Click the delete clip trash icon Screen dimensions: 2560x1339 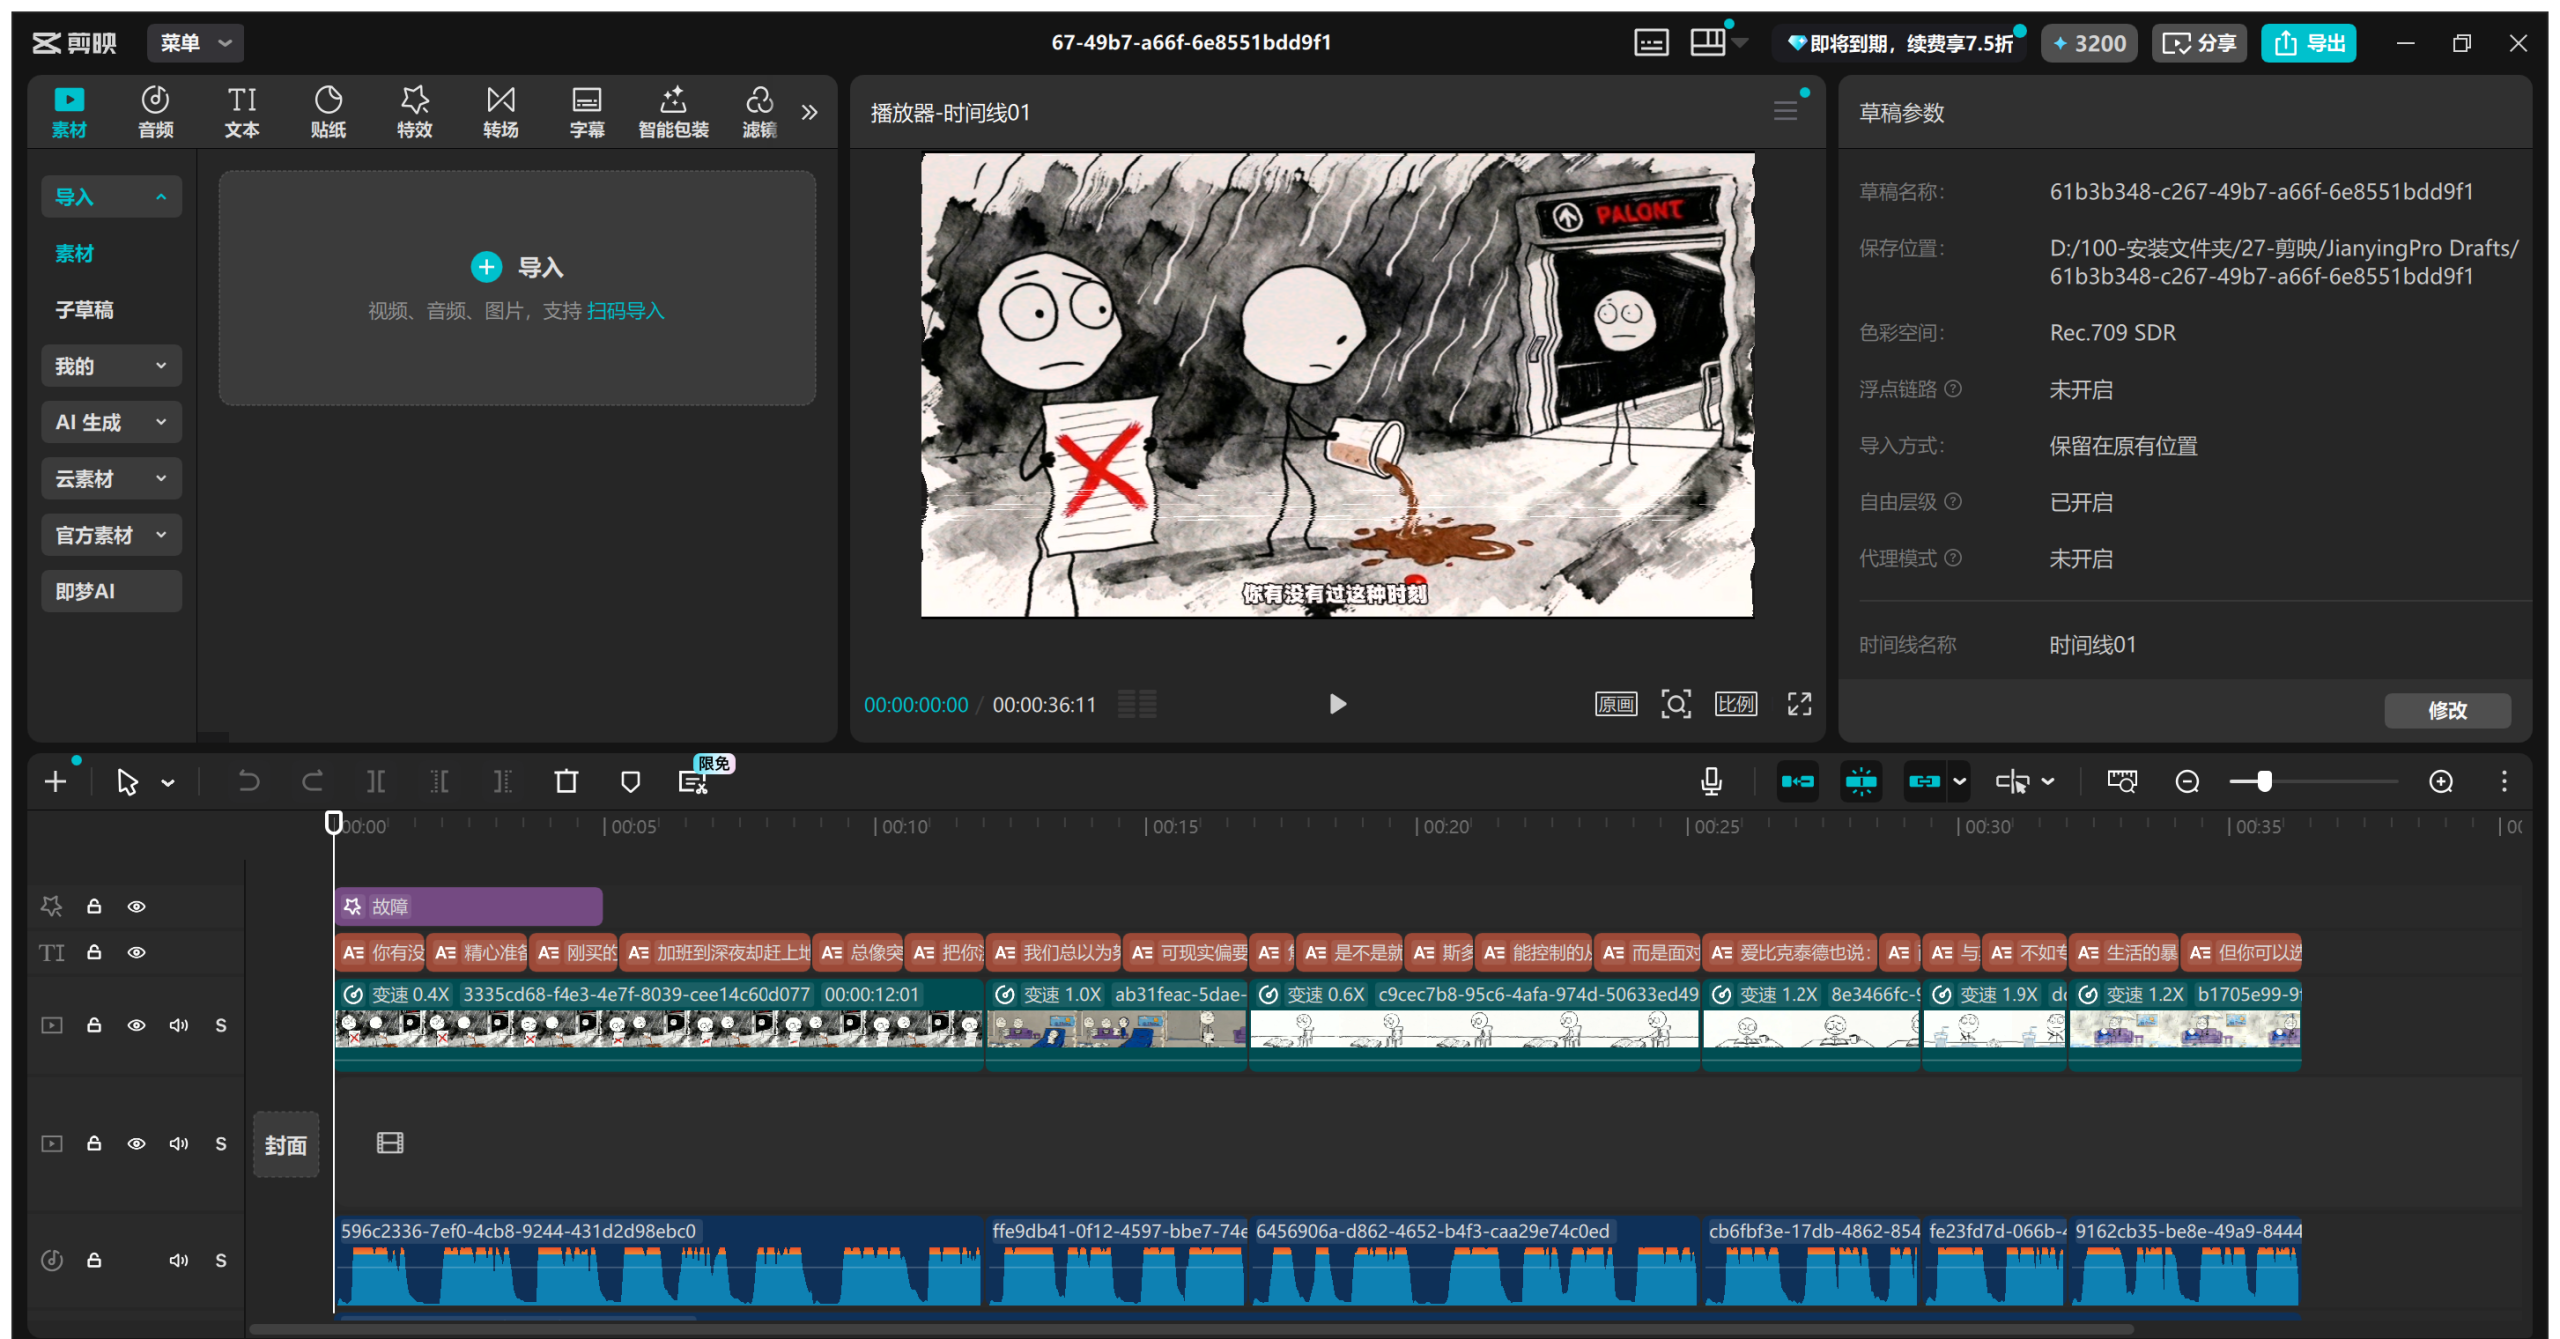(x=566, y=781)
